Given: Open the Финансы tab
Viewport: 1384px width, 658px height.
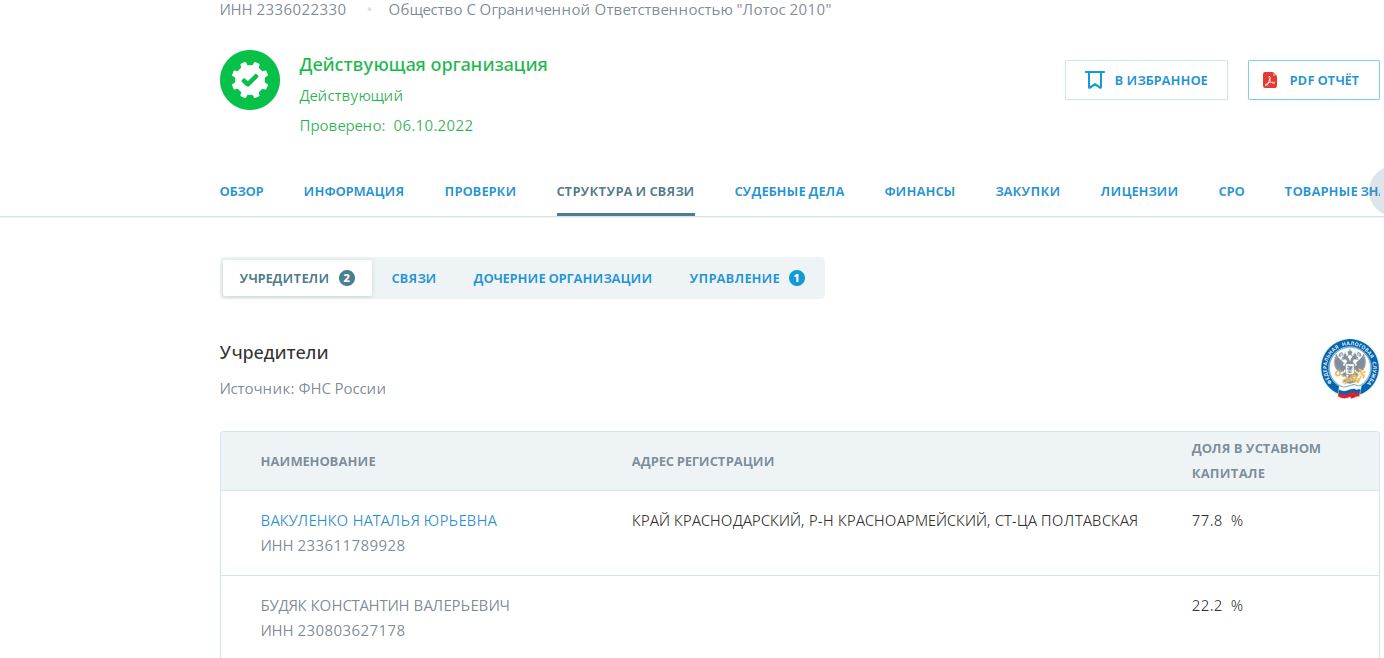Looking at the screenshot, I should click(919, 191).
